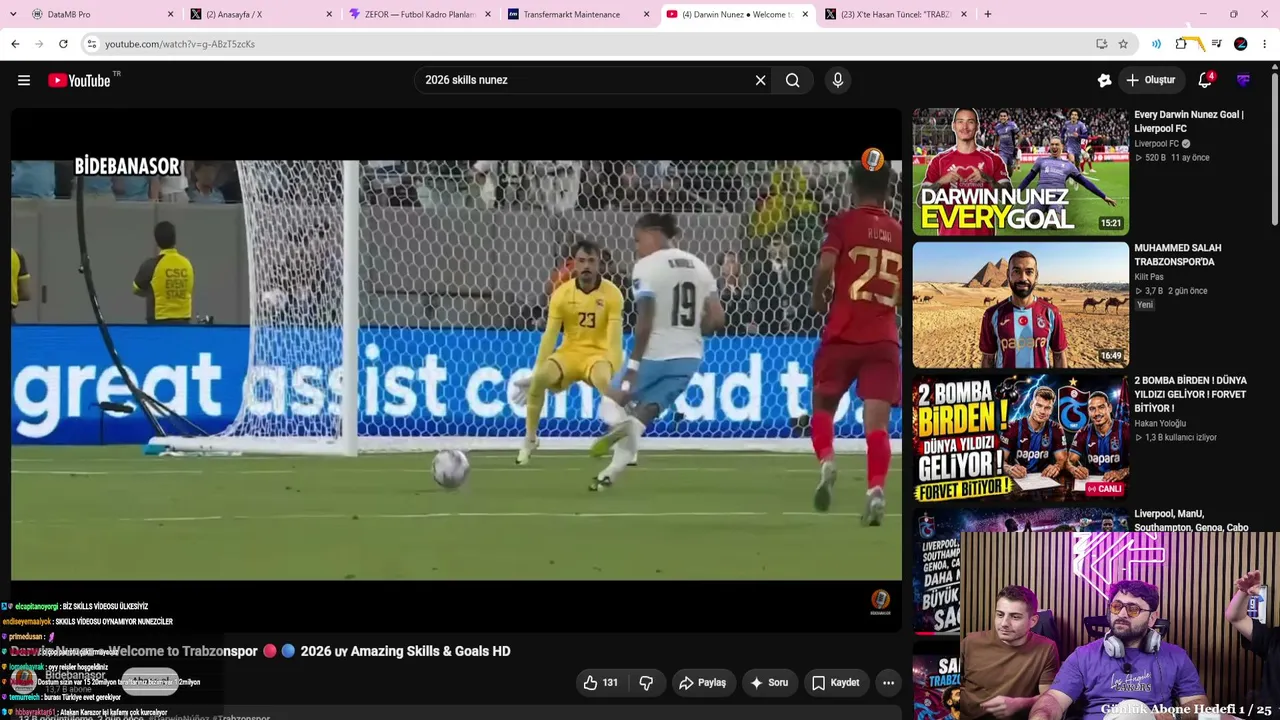
Task: Click the channel info card icon on video
Action: click(x=873, y=160)
